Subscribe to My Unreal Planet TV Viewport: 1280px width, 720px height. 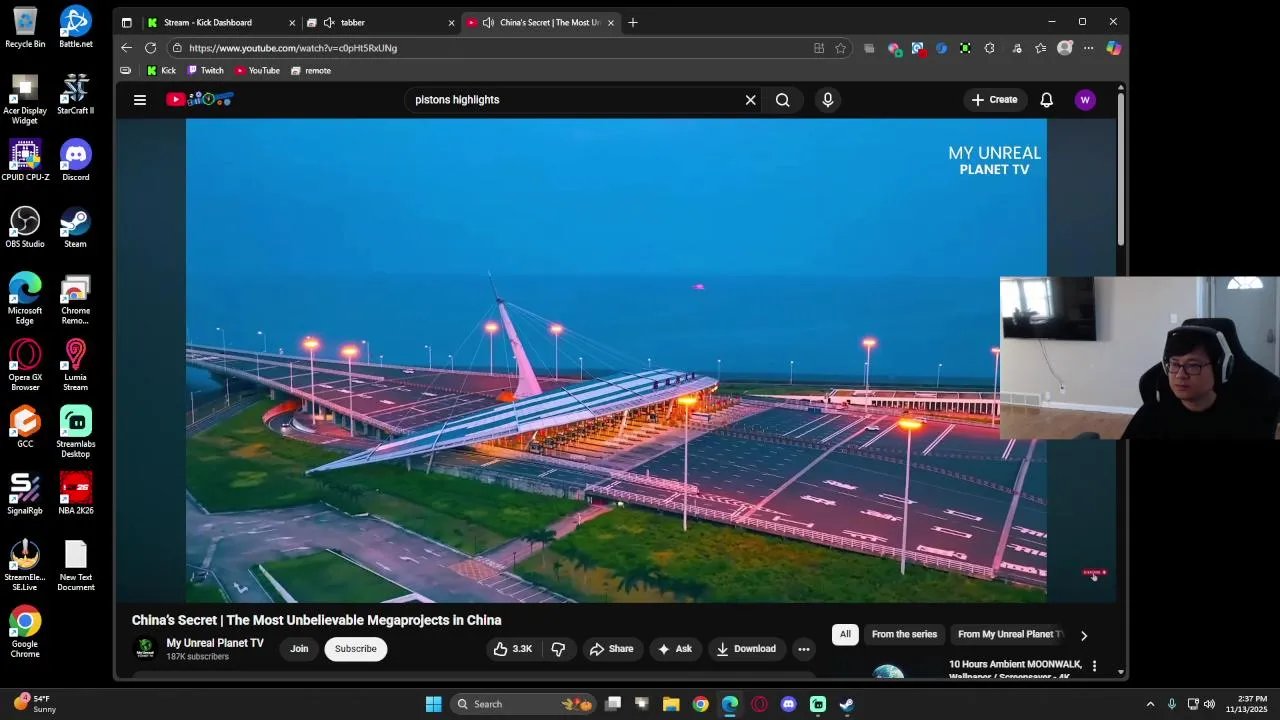coord(355,649)
